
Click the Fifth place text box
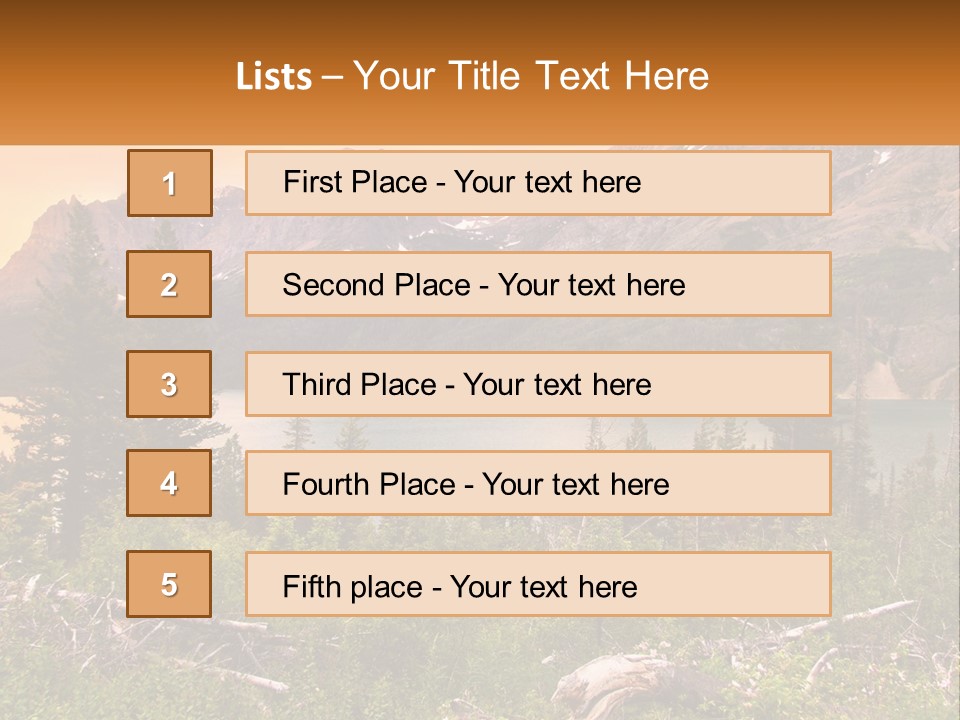tap(538, 584)
